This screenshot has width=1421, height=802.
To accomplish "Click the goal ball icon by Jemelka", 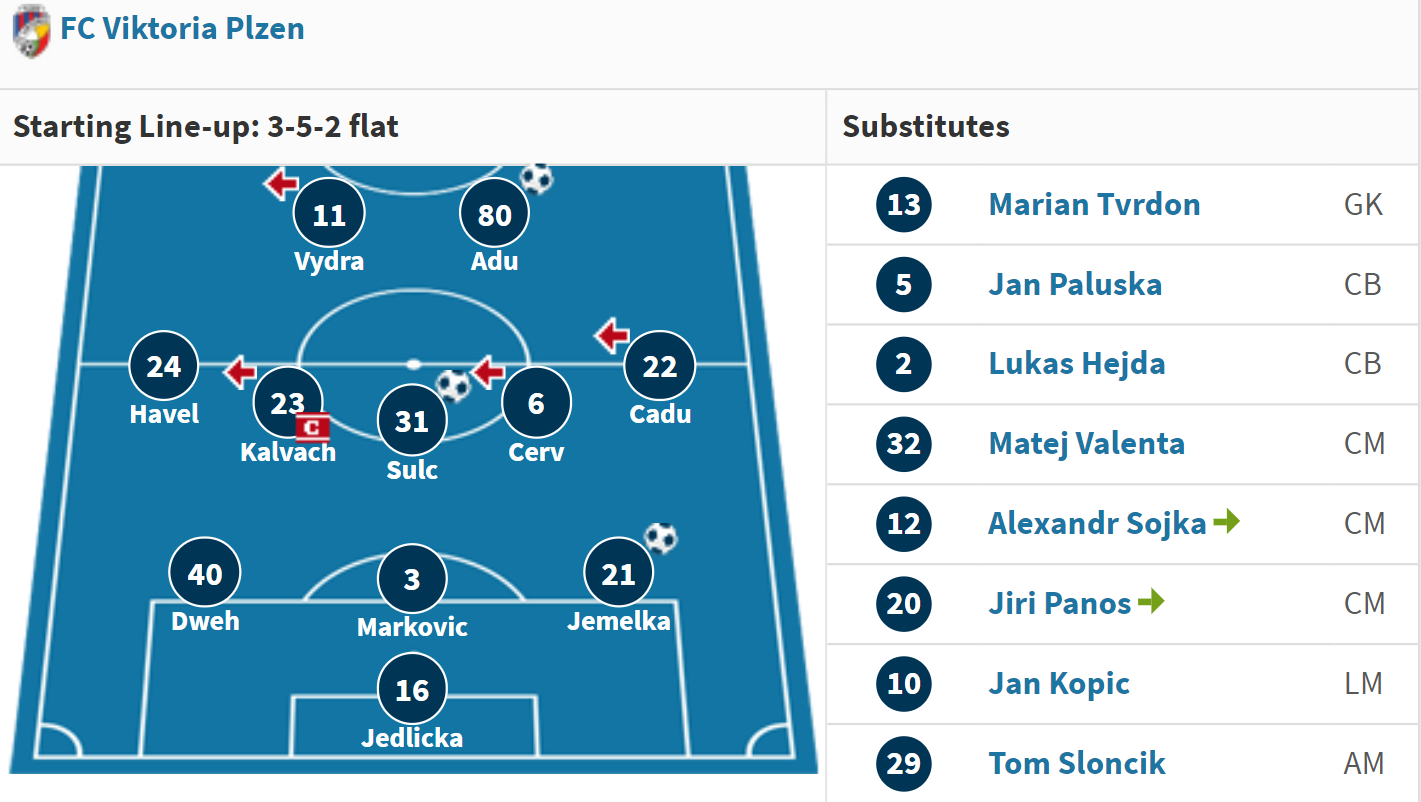I will tap(660, 538).
